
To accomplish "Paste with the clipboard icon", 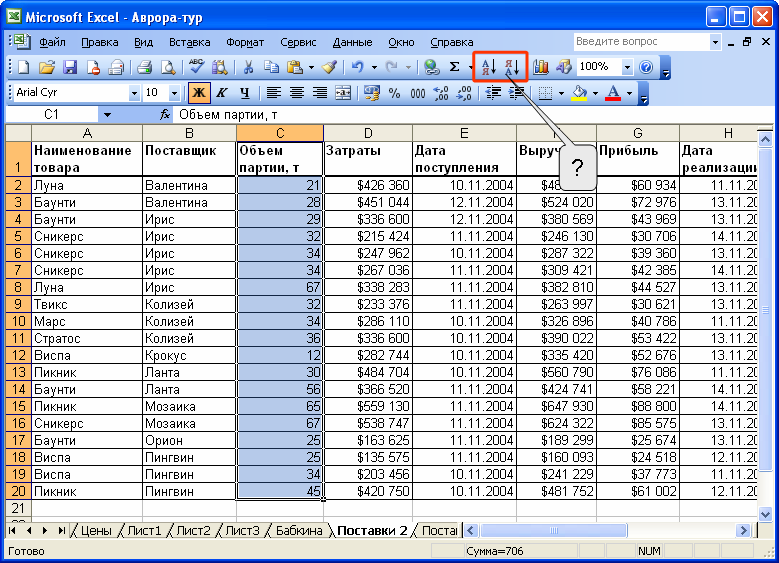I will pyautogui.click(x=295, y=67).
